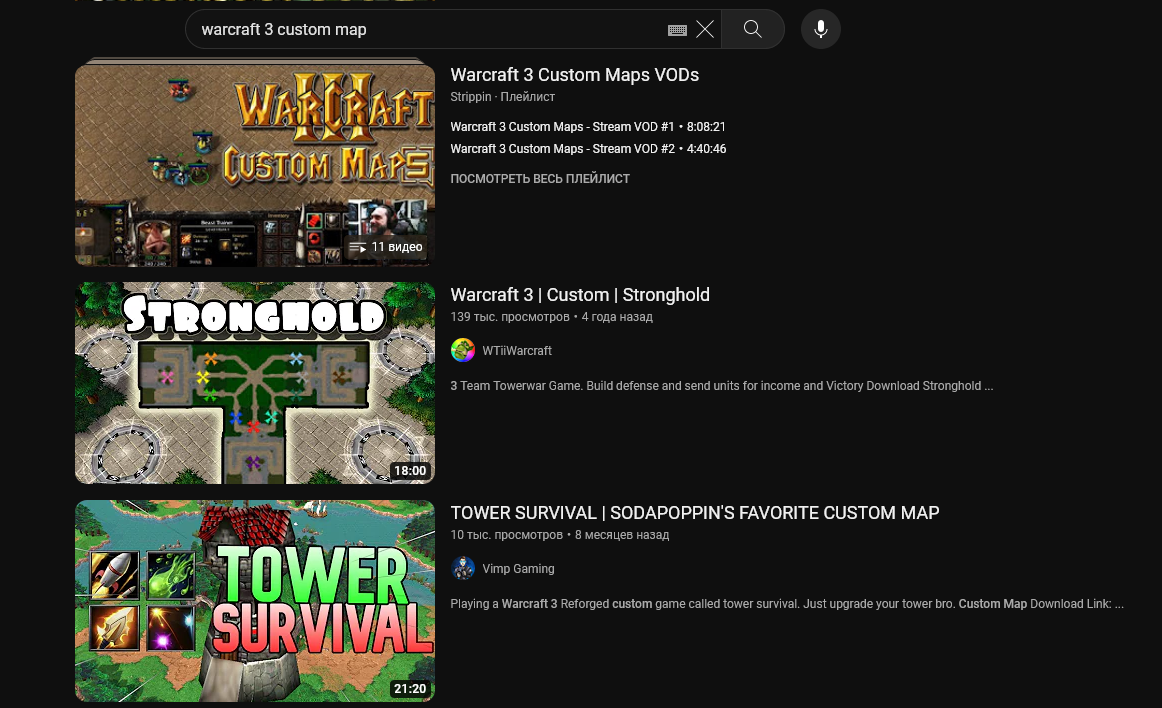1162x708 pixels.
Task: Open the WTiiWarcraft channel name link
Action: [517, 351]
